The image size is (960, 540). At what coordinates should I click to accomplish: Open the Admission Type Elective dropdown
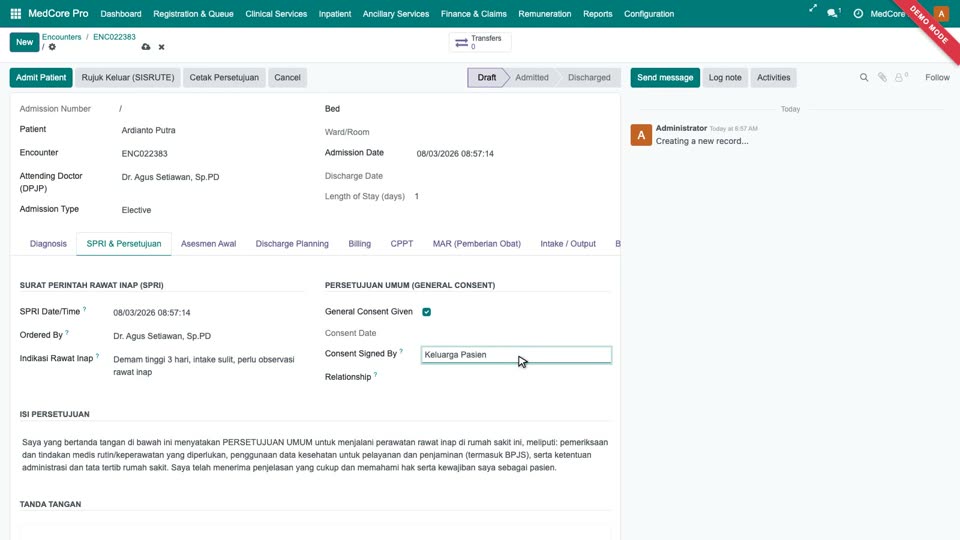click(x=211, y=210)
